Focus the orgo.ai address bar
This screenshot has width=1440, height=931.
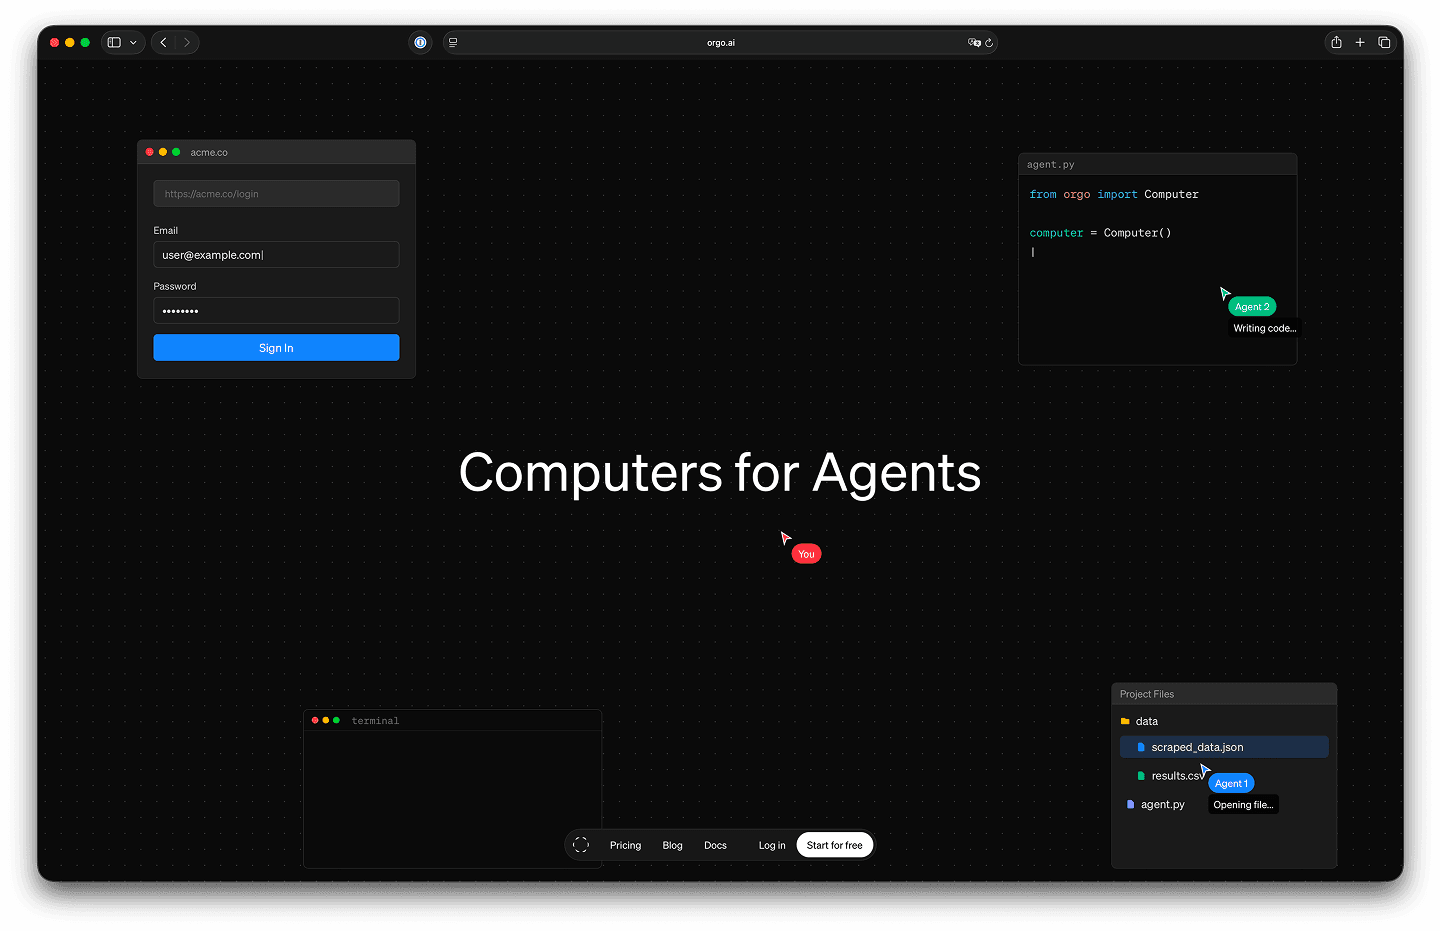click(720, 42)
